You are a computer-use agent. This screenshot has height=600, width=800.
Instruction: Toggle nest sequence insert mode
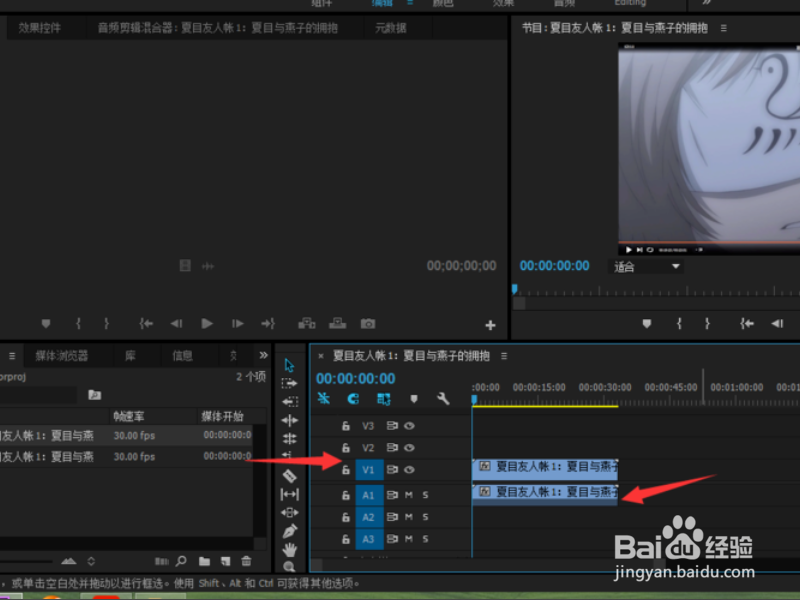[323, 398]
